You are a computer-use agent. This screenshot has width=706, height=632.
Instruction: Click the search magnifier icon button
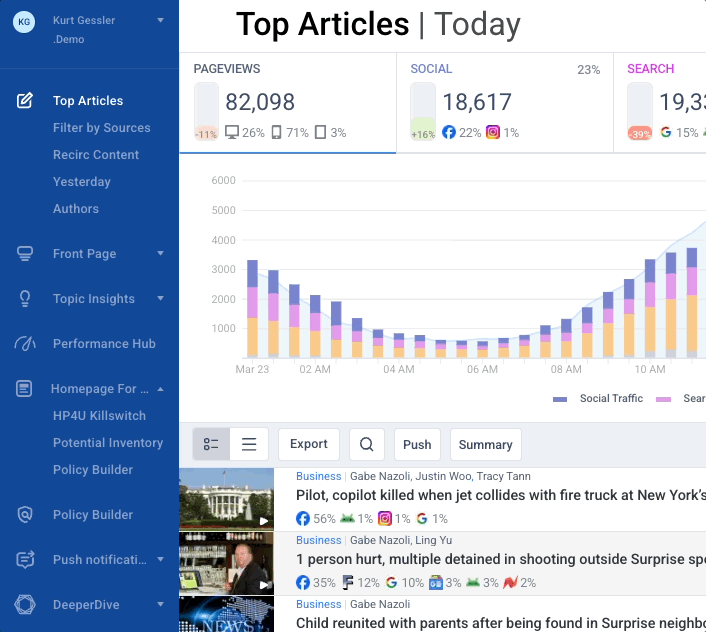[x=367, y=445]
